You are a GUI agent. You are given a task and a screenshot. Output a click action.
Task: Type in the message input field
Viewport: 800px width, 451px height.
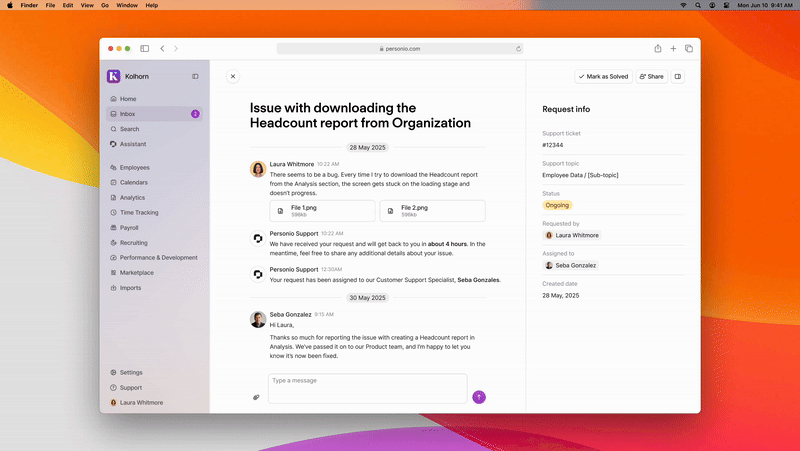(367, 388)
